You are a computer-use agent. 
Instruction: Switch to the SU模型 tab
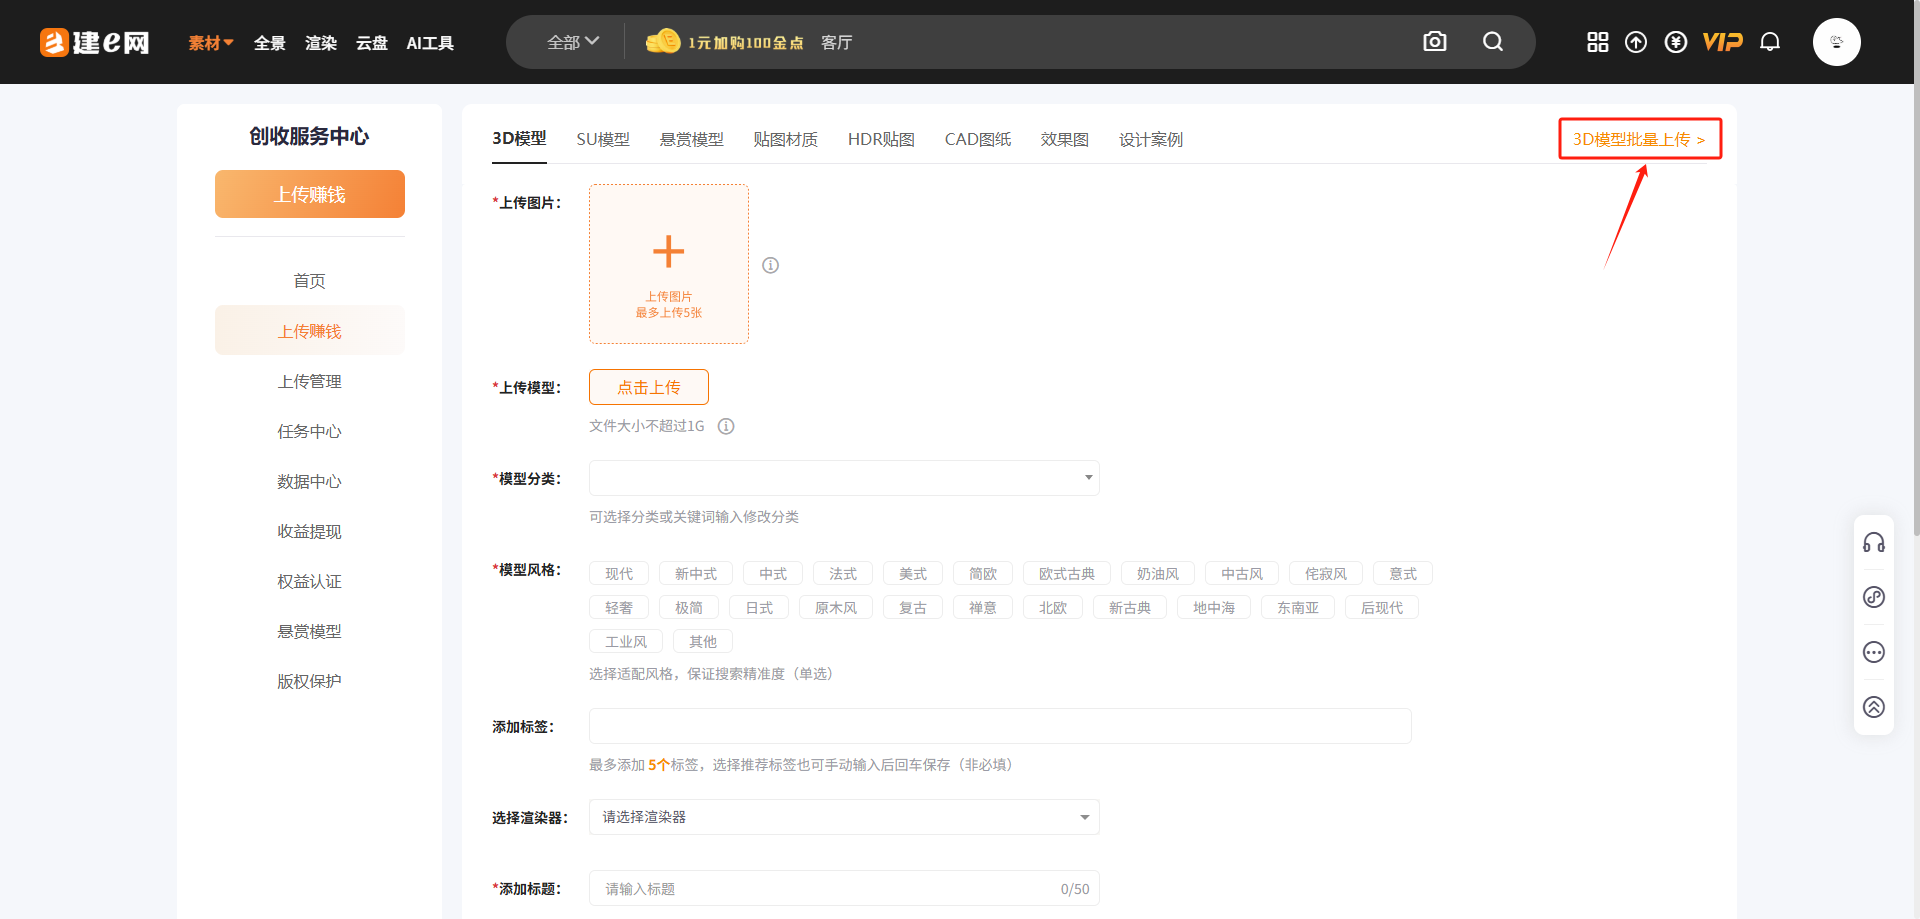coord(603,140)
